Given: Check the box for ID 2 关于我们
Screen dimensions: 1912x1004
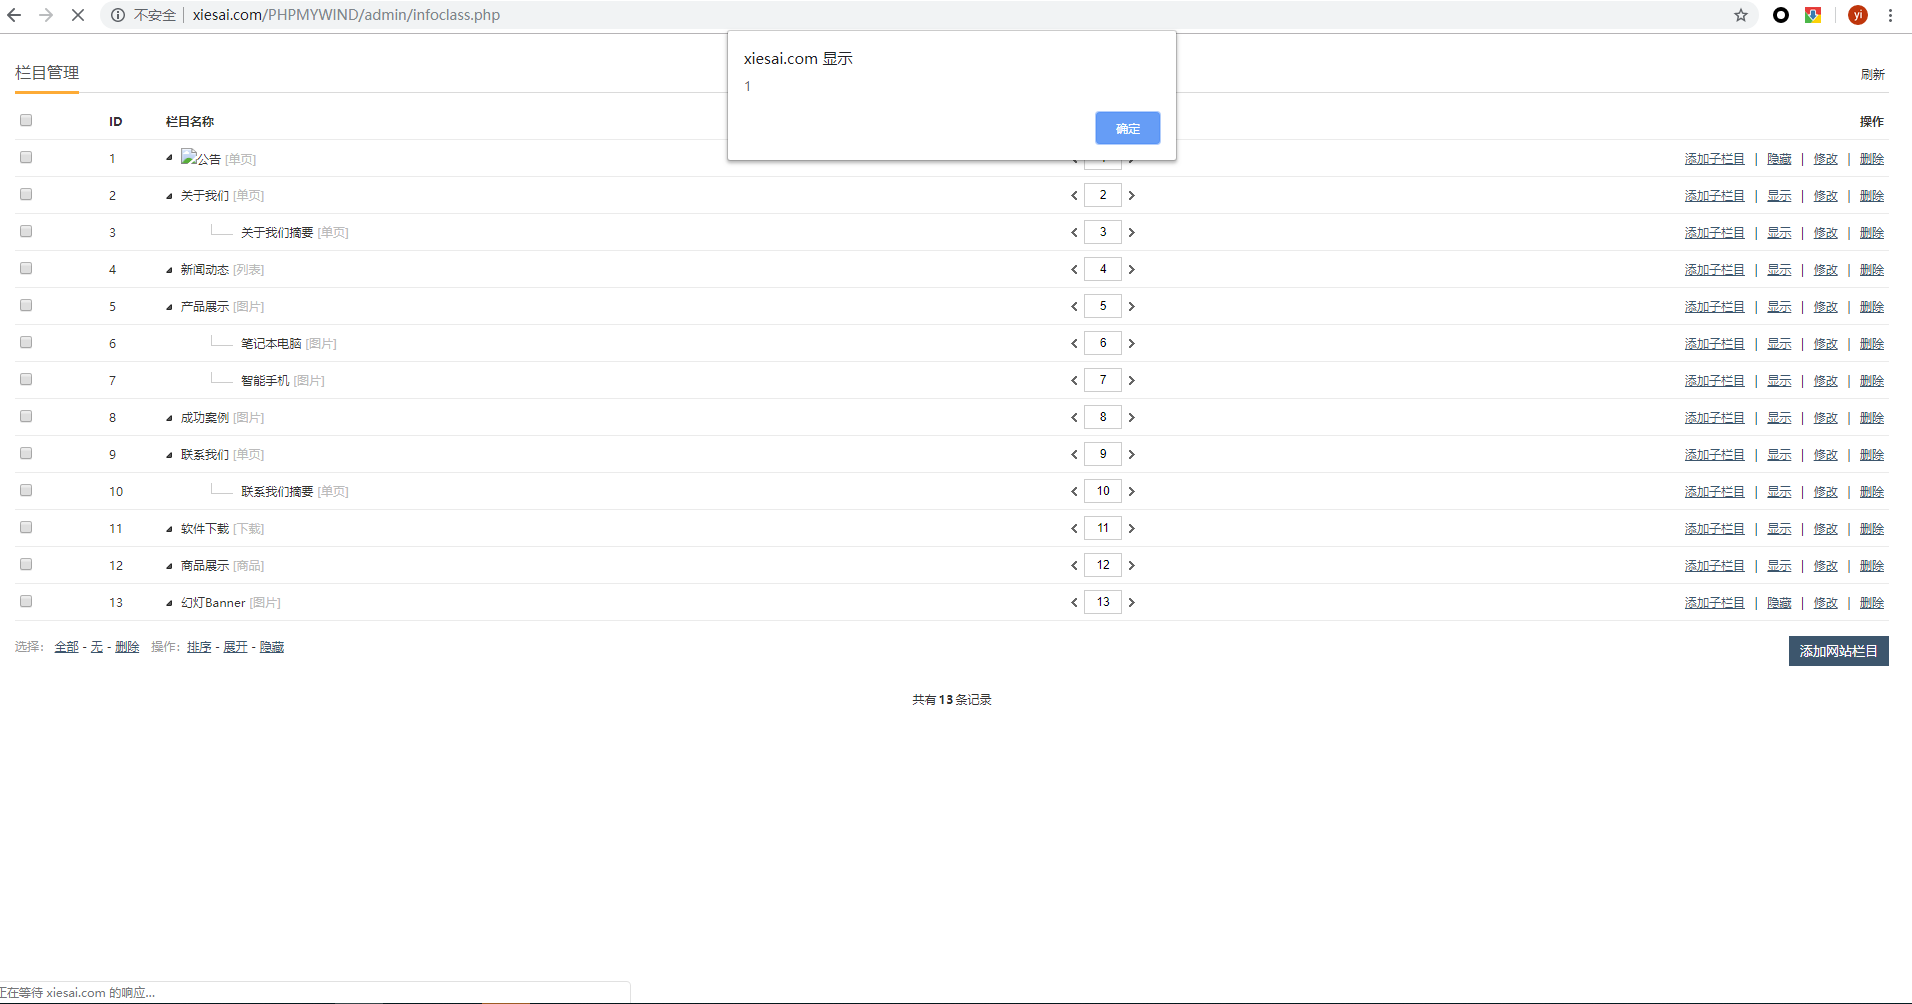Looking at the screenshot, I should tap(26, 195).
